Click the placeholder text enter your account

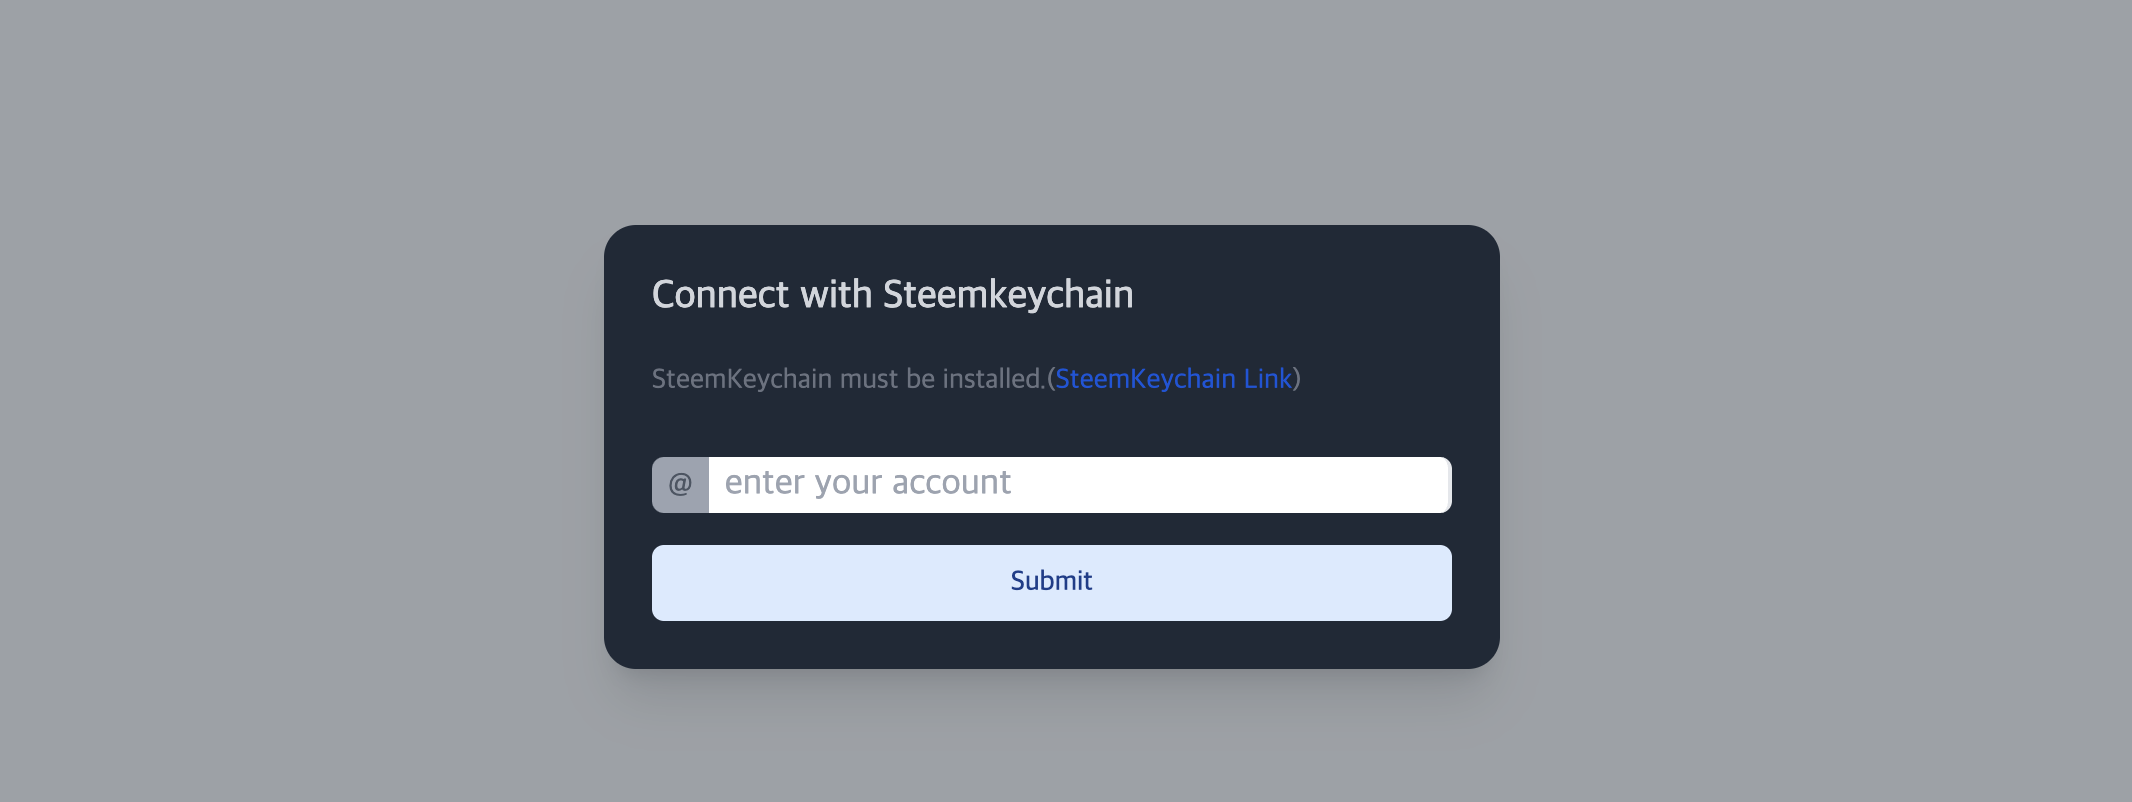click(x=868, y=483)
